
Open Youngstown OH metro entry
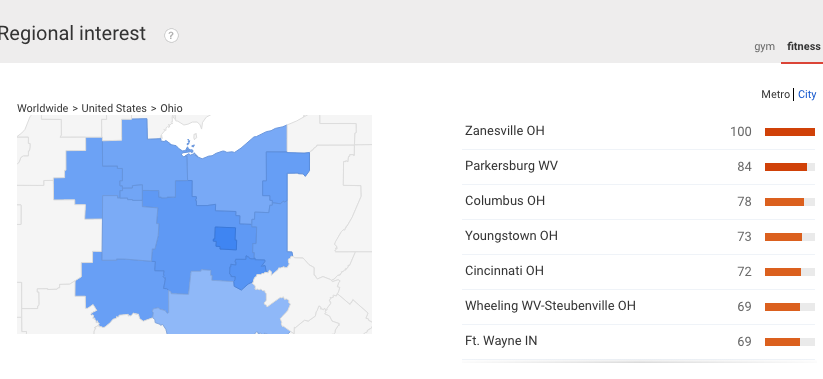[x=638, y=237]
